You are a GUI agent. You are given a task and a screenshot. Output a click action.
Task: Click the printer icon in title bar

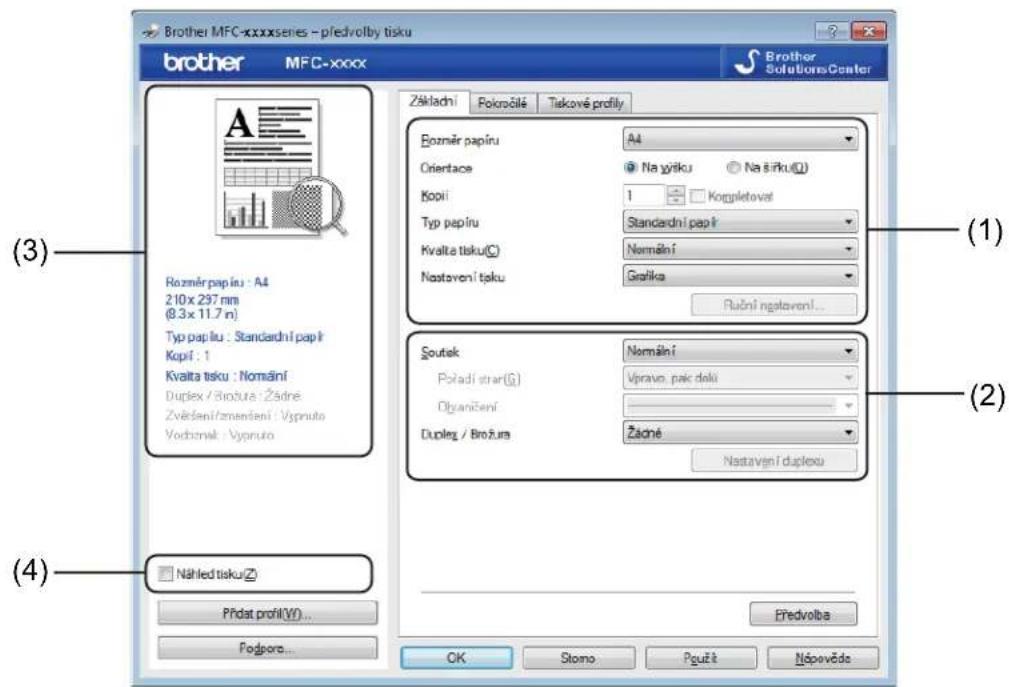click(x=152, y=31)
